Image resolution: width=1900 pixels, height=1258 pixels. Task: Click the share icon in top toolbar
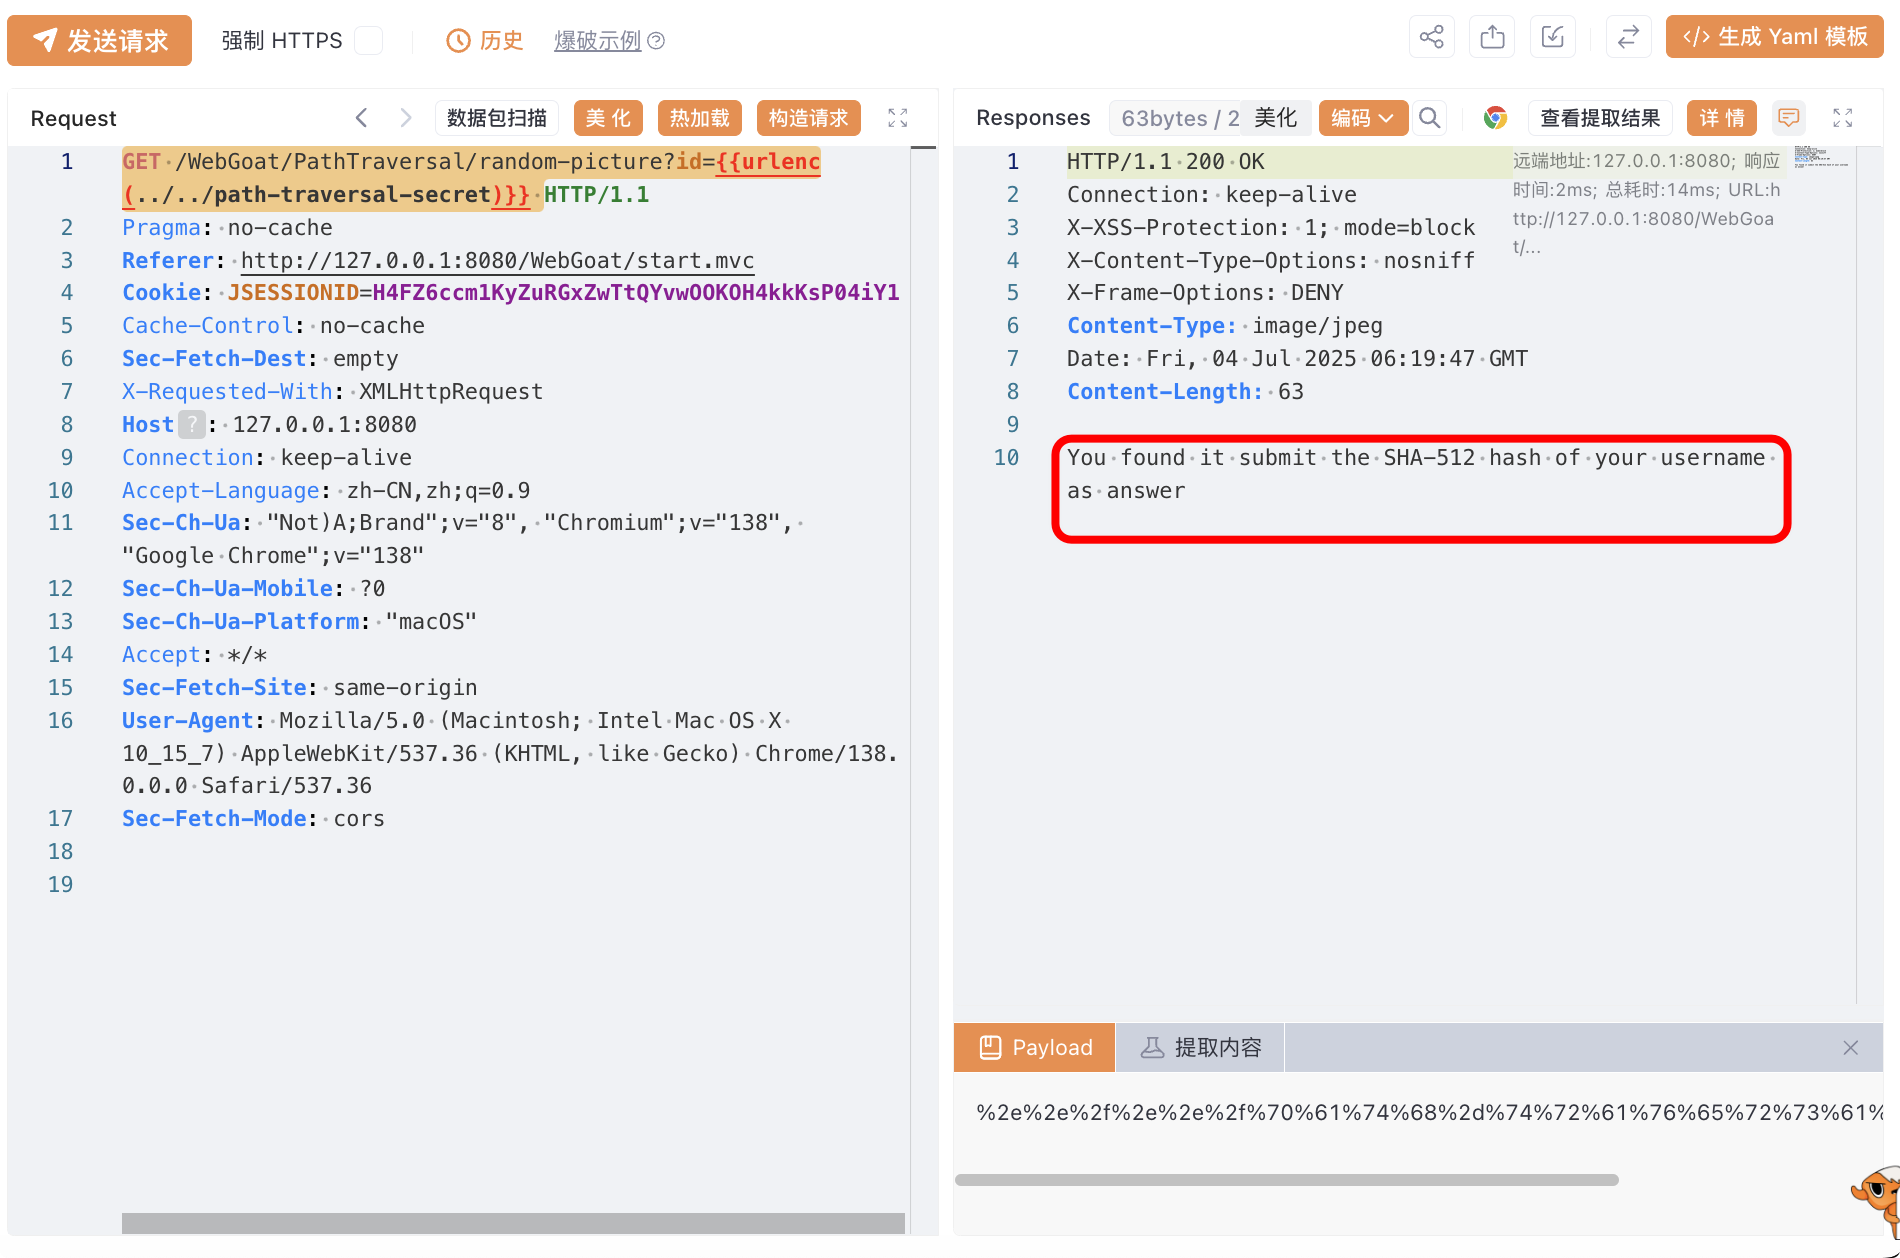pos(1432,38)
